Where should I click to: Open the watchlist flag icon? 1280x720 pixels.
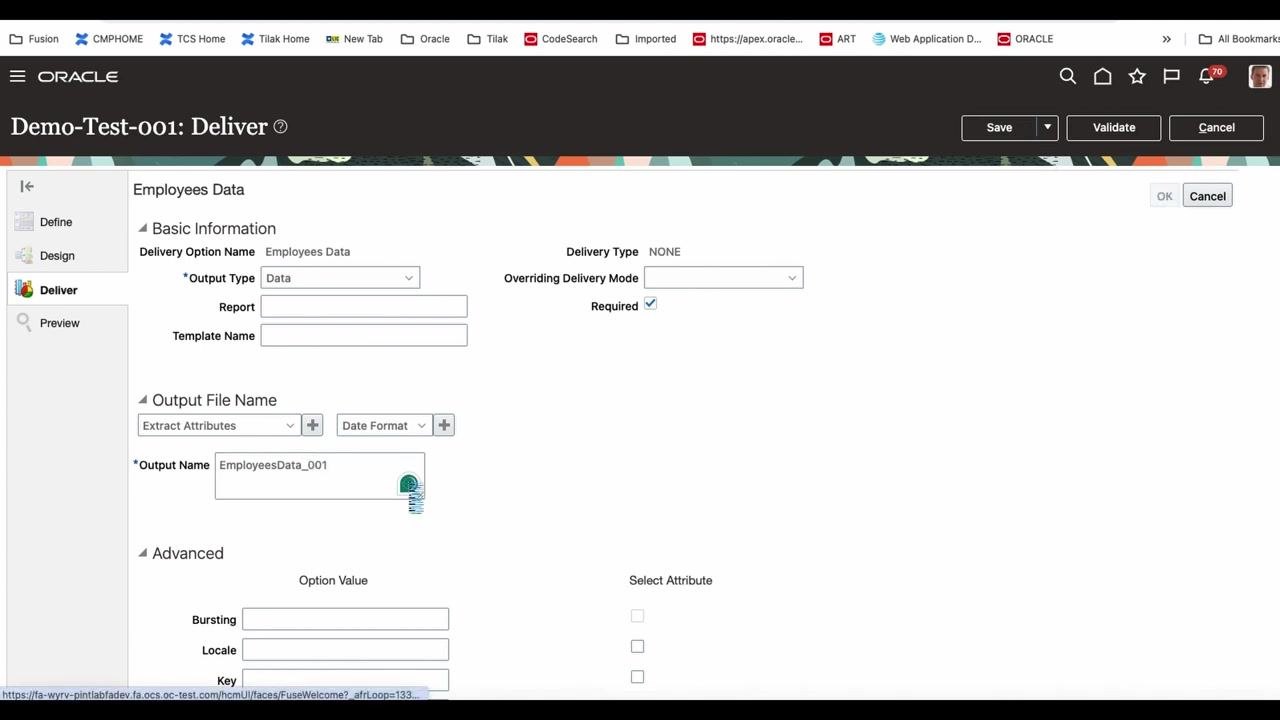[x=1171, y=76]
